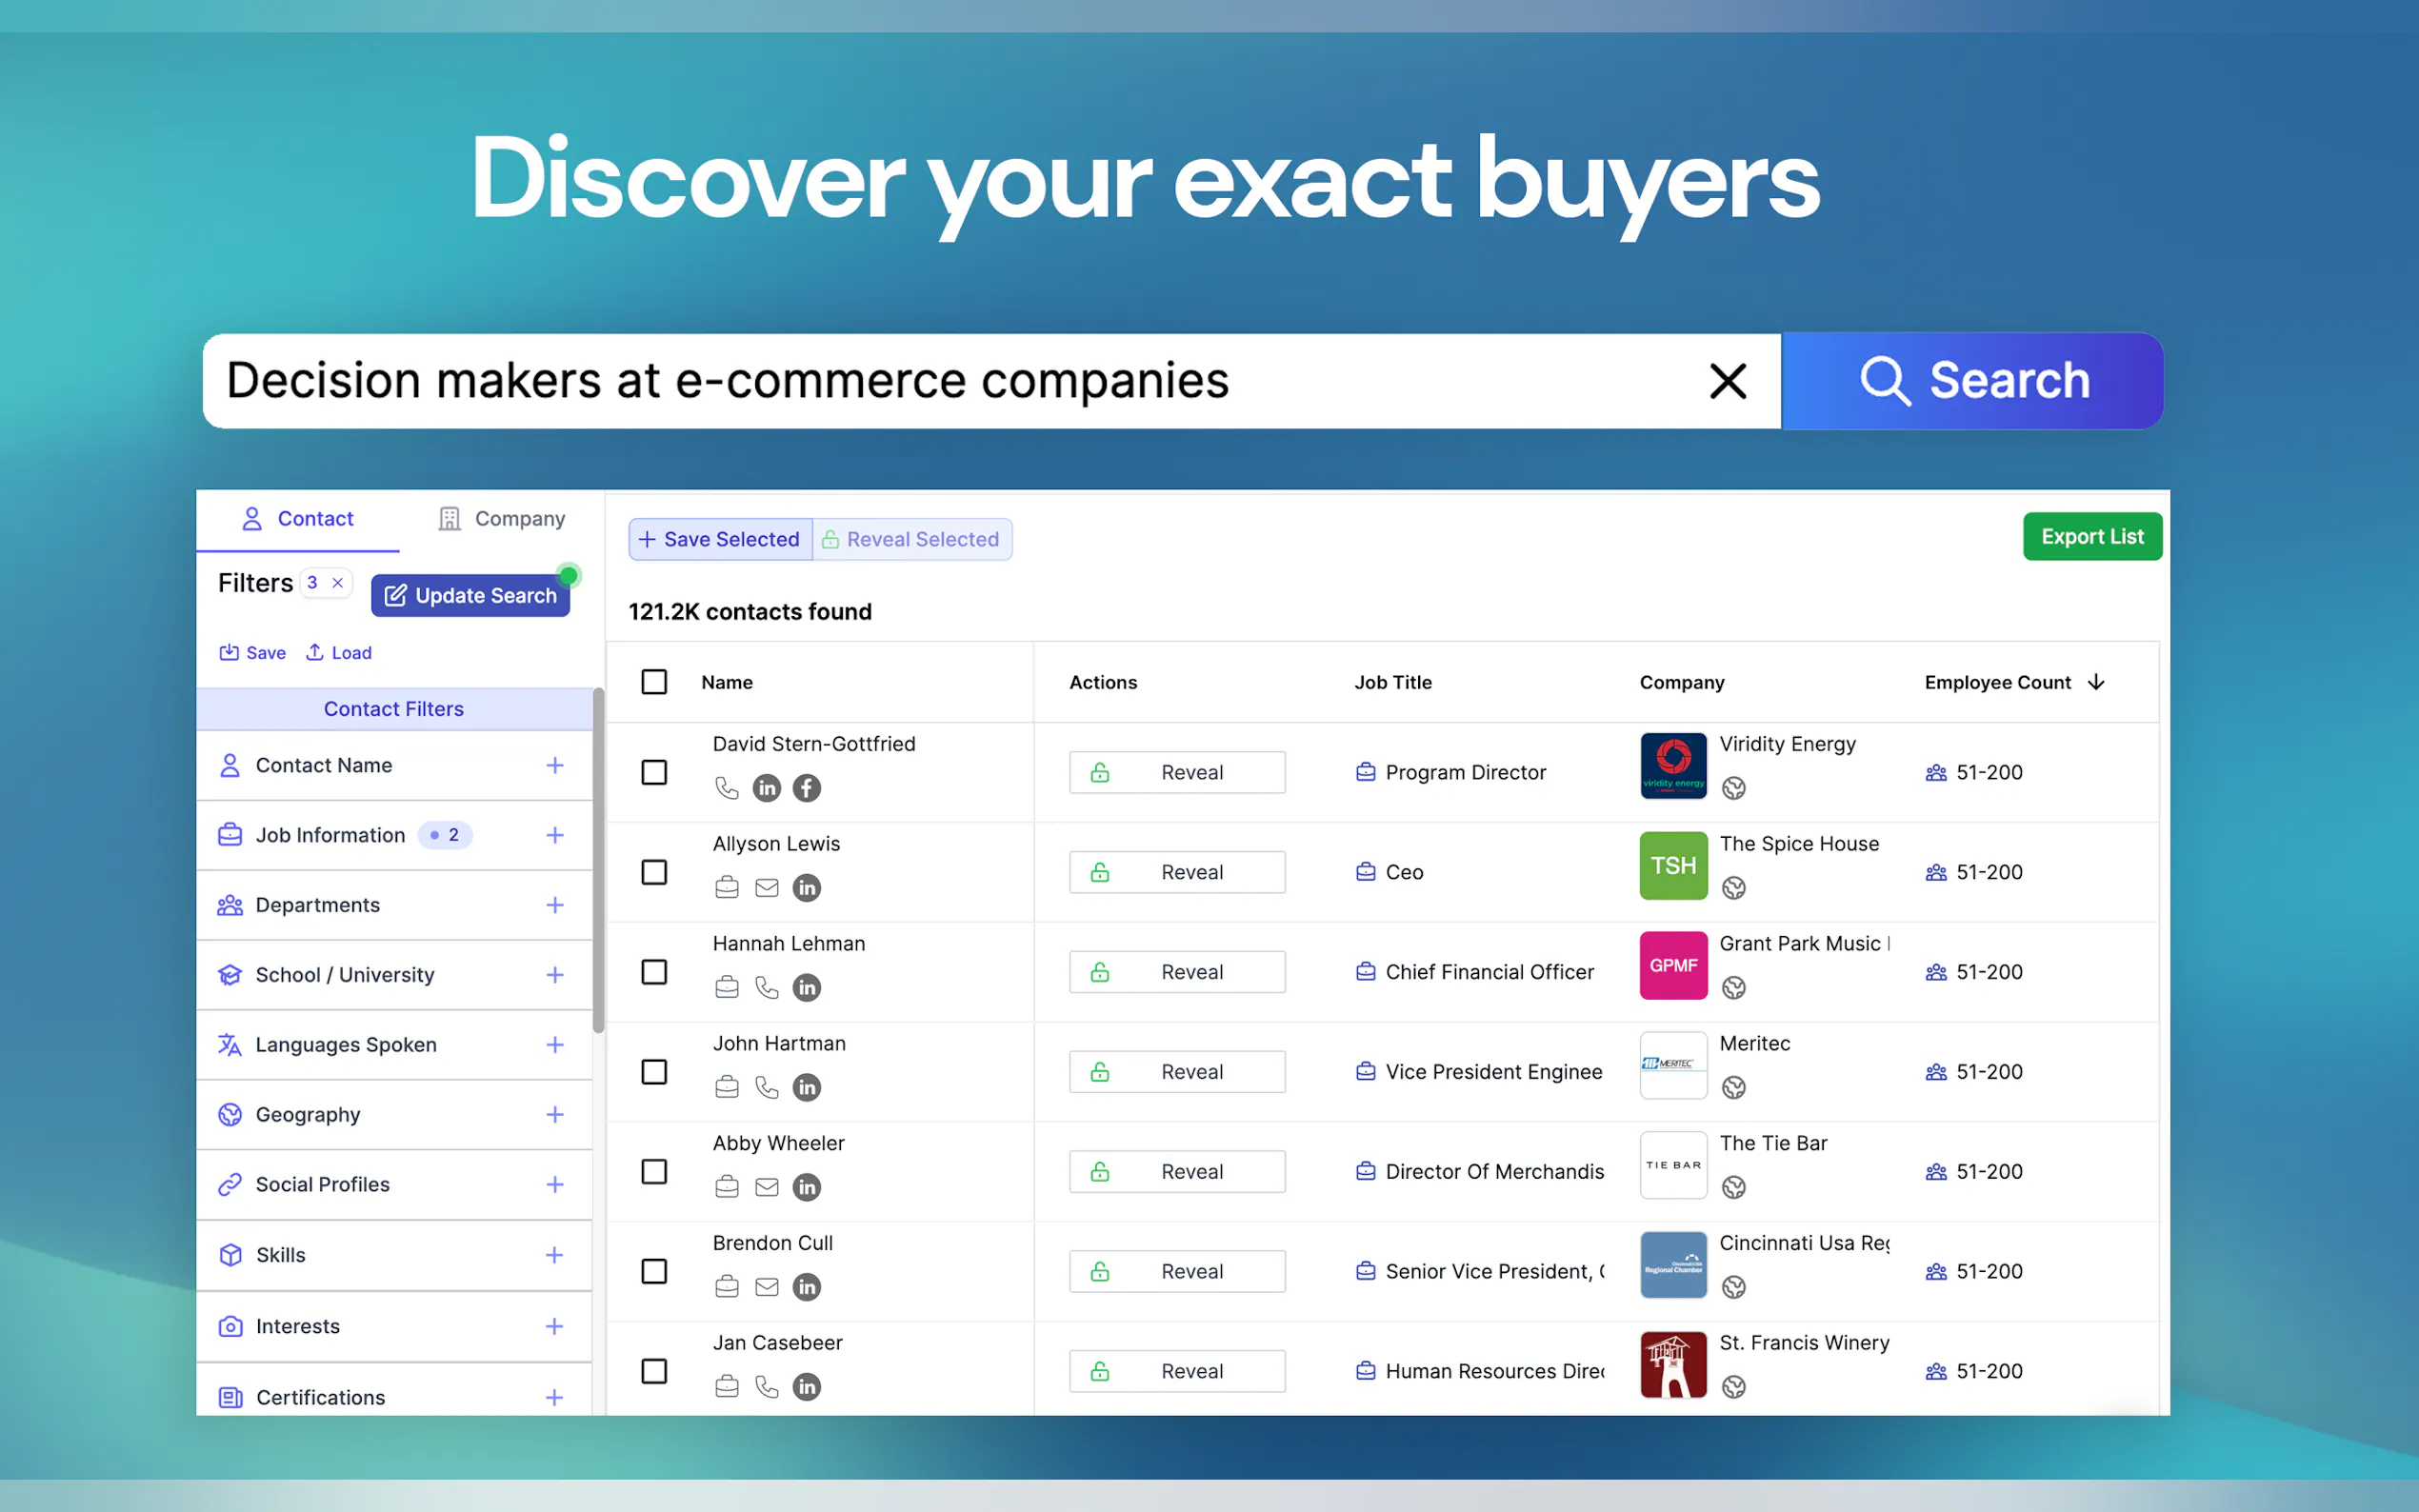This screenshot has width=2419, height=1512.
Task: Select the Contact tab
Action: click(297, 519)
